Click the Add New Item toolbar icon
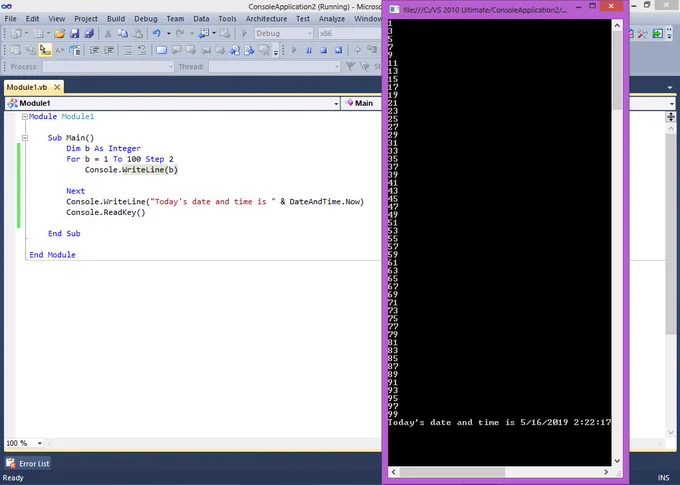 click(x=38, y=33)
